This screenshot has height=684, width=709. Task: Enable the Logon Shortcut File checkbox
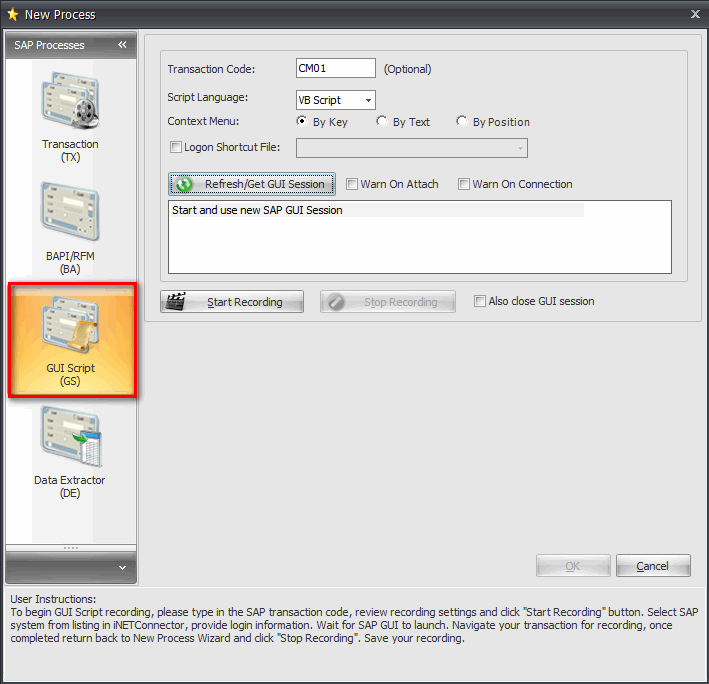tap(176, 147)
